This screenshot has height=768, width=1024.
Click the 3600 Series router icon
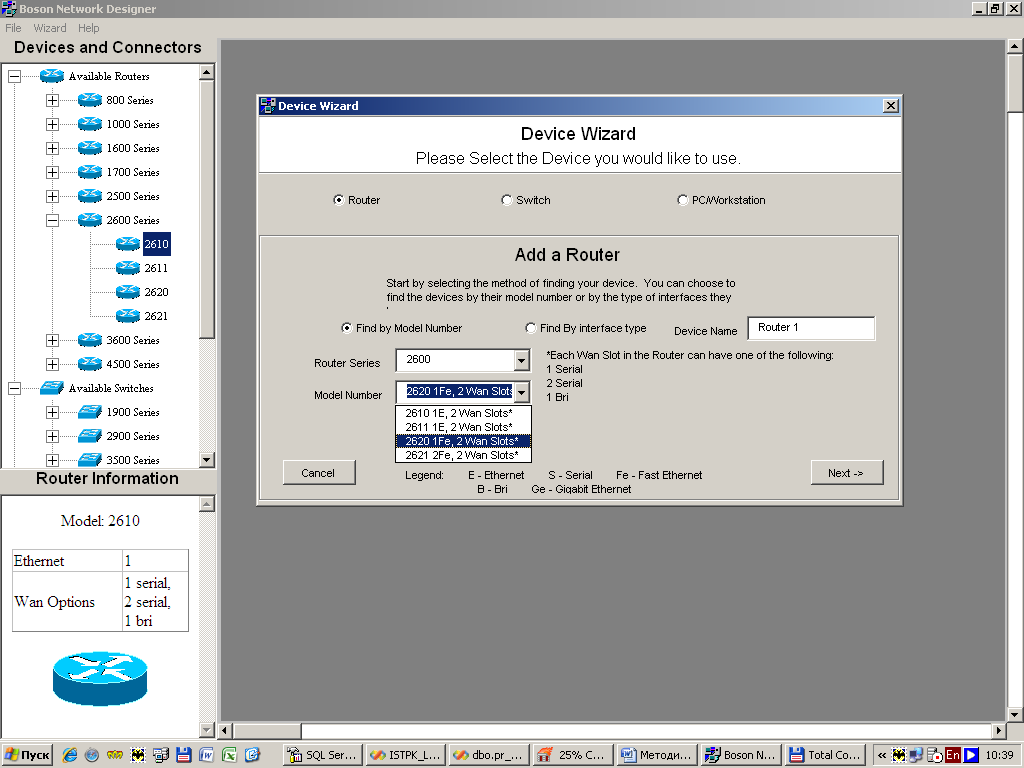(89, 340)
